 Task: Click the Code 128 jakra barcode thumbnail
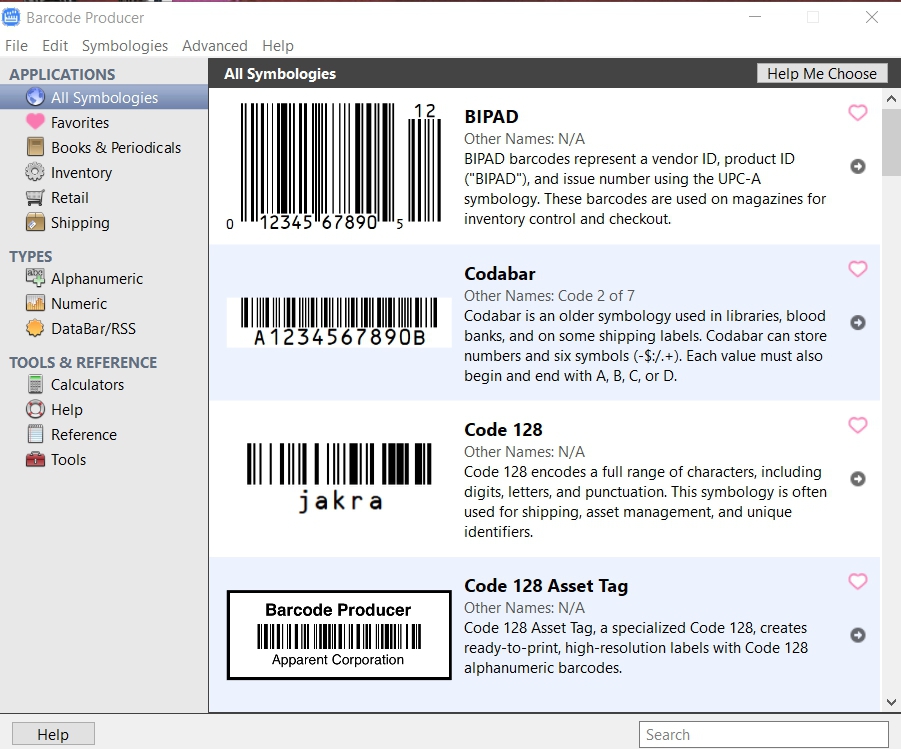(339, 478)
